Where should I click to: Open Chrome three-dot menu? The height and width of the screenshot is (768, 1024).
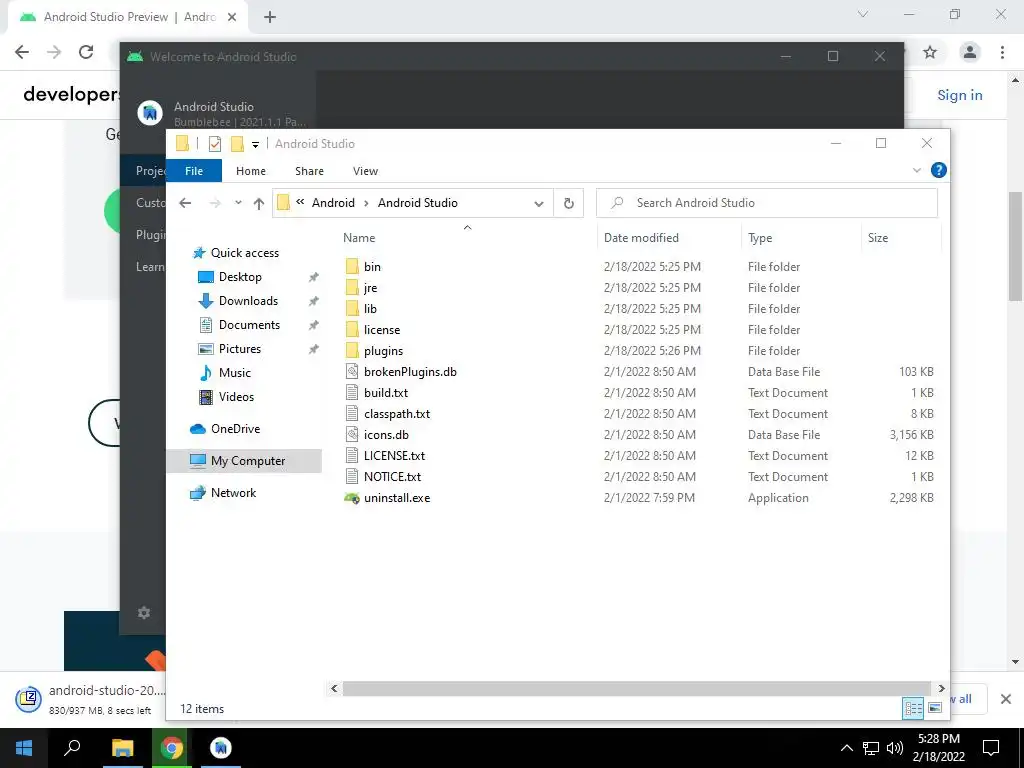(1002, 52)
